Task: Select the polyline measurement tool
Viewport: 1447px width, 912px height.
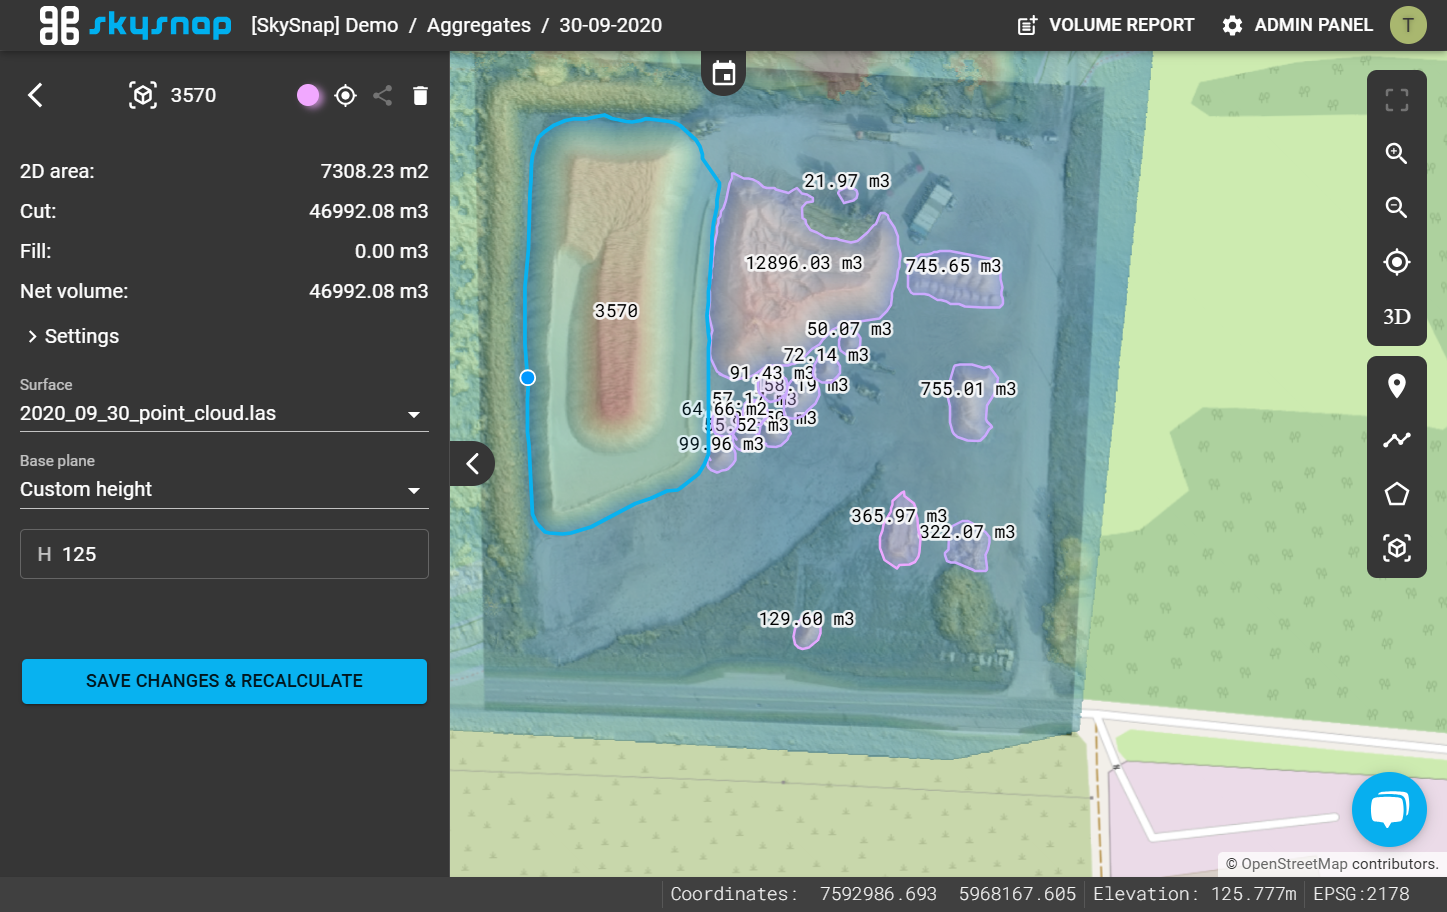Action: point(1397,440)
